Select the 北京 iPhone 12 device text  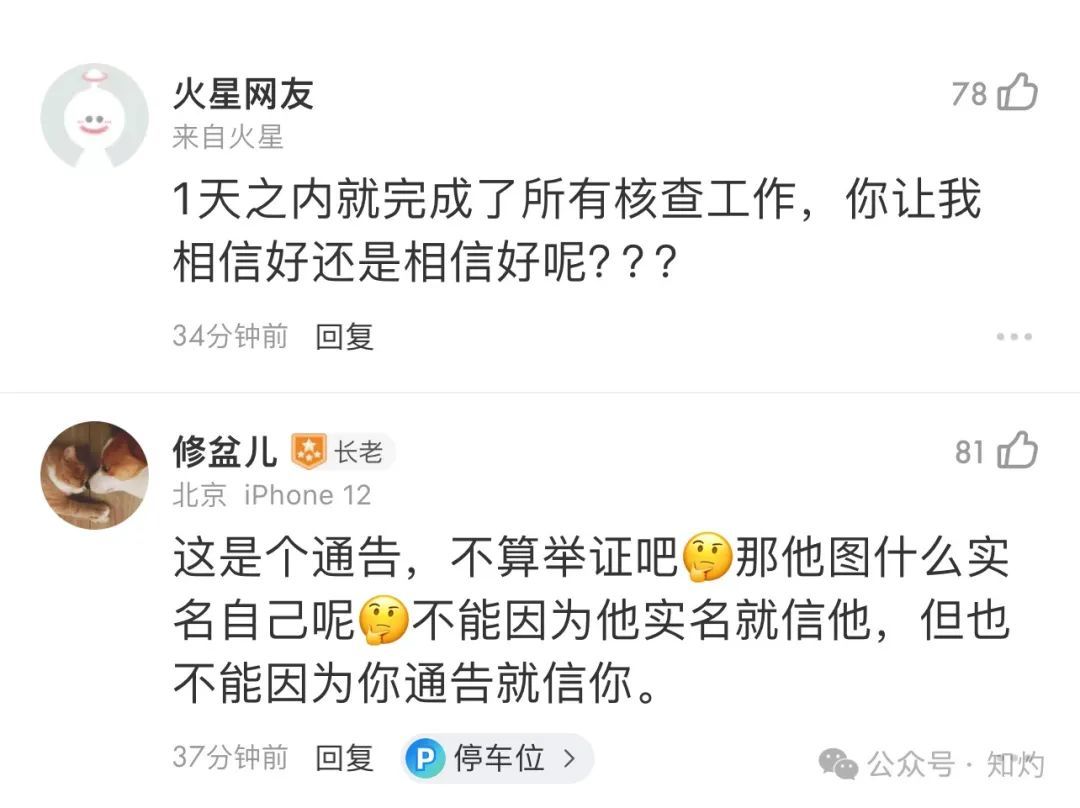pos(272,495)
